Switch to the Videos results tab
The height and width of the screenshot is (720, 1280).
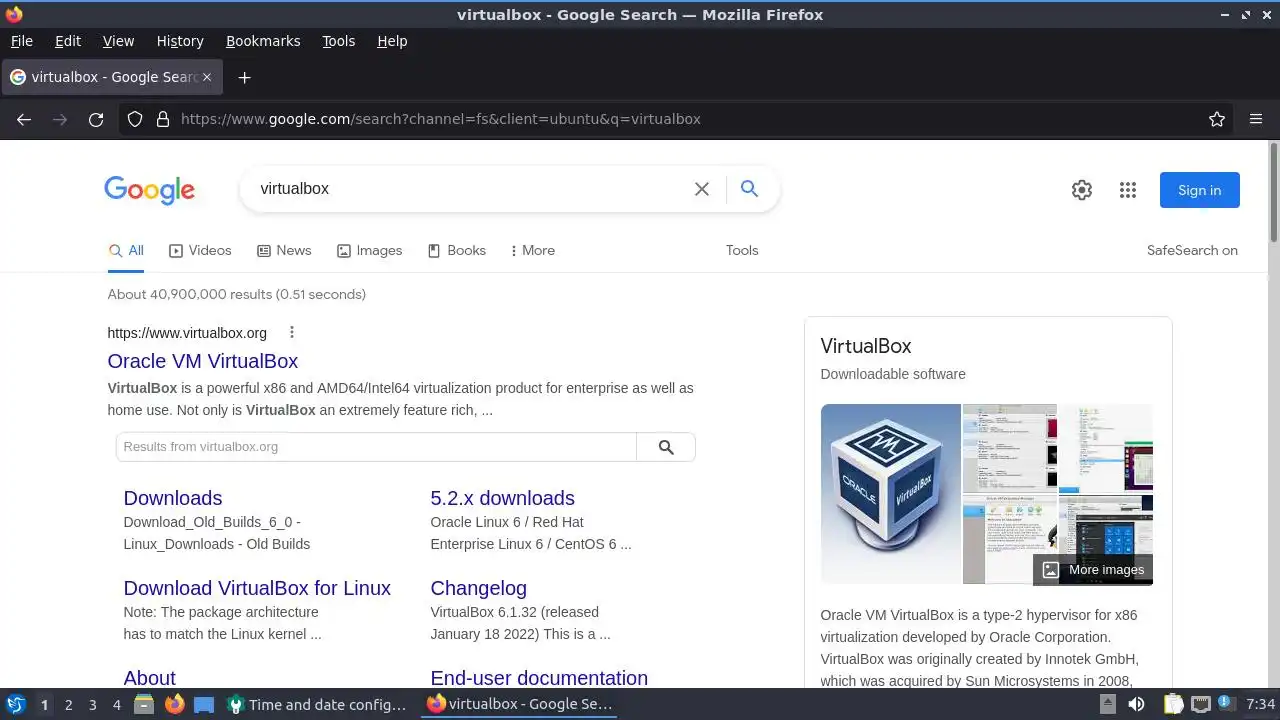coord(200,251)
